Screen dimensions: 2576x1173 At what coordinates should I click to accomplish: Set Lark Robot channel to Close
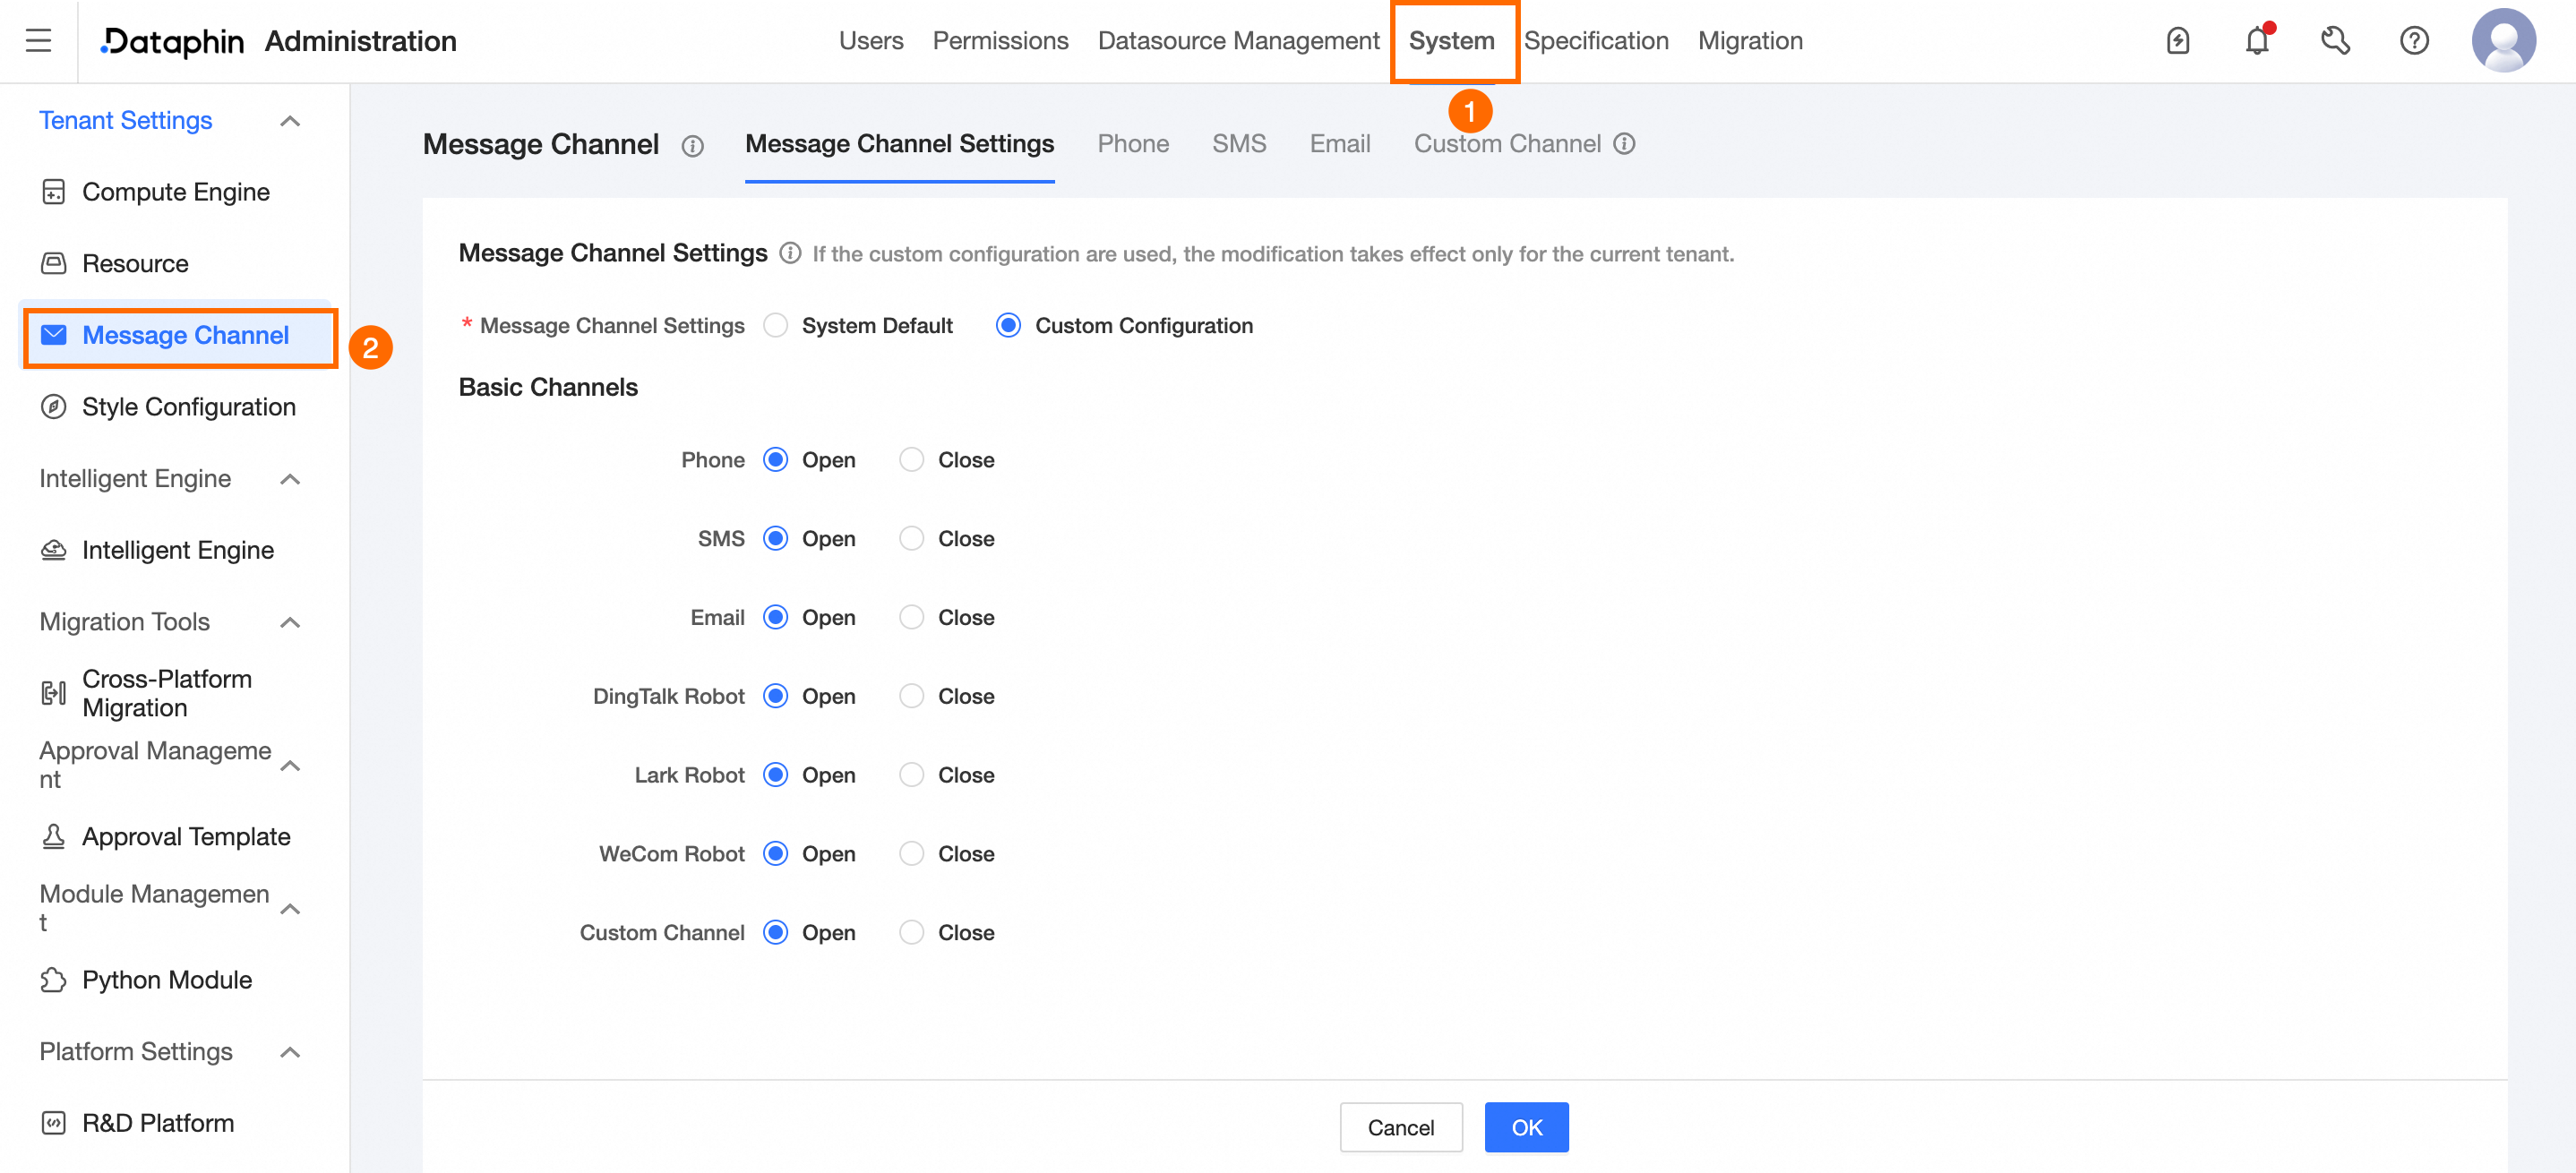(x=911, y=775)
